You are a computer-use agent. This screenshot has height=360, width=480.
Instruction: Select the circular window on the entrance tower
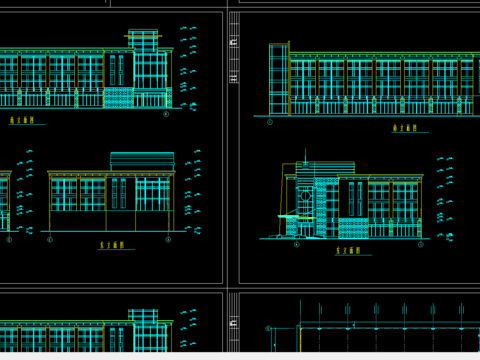[305, 196]
